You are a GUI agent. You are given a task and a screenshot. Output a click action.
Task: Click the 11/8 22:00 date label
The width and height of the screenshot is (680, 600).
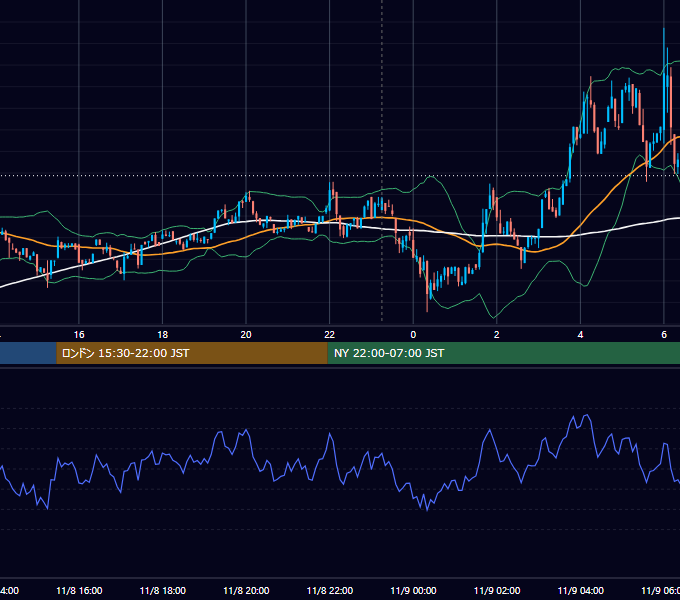click(330, 590)
